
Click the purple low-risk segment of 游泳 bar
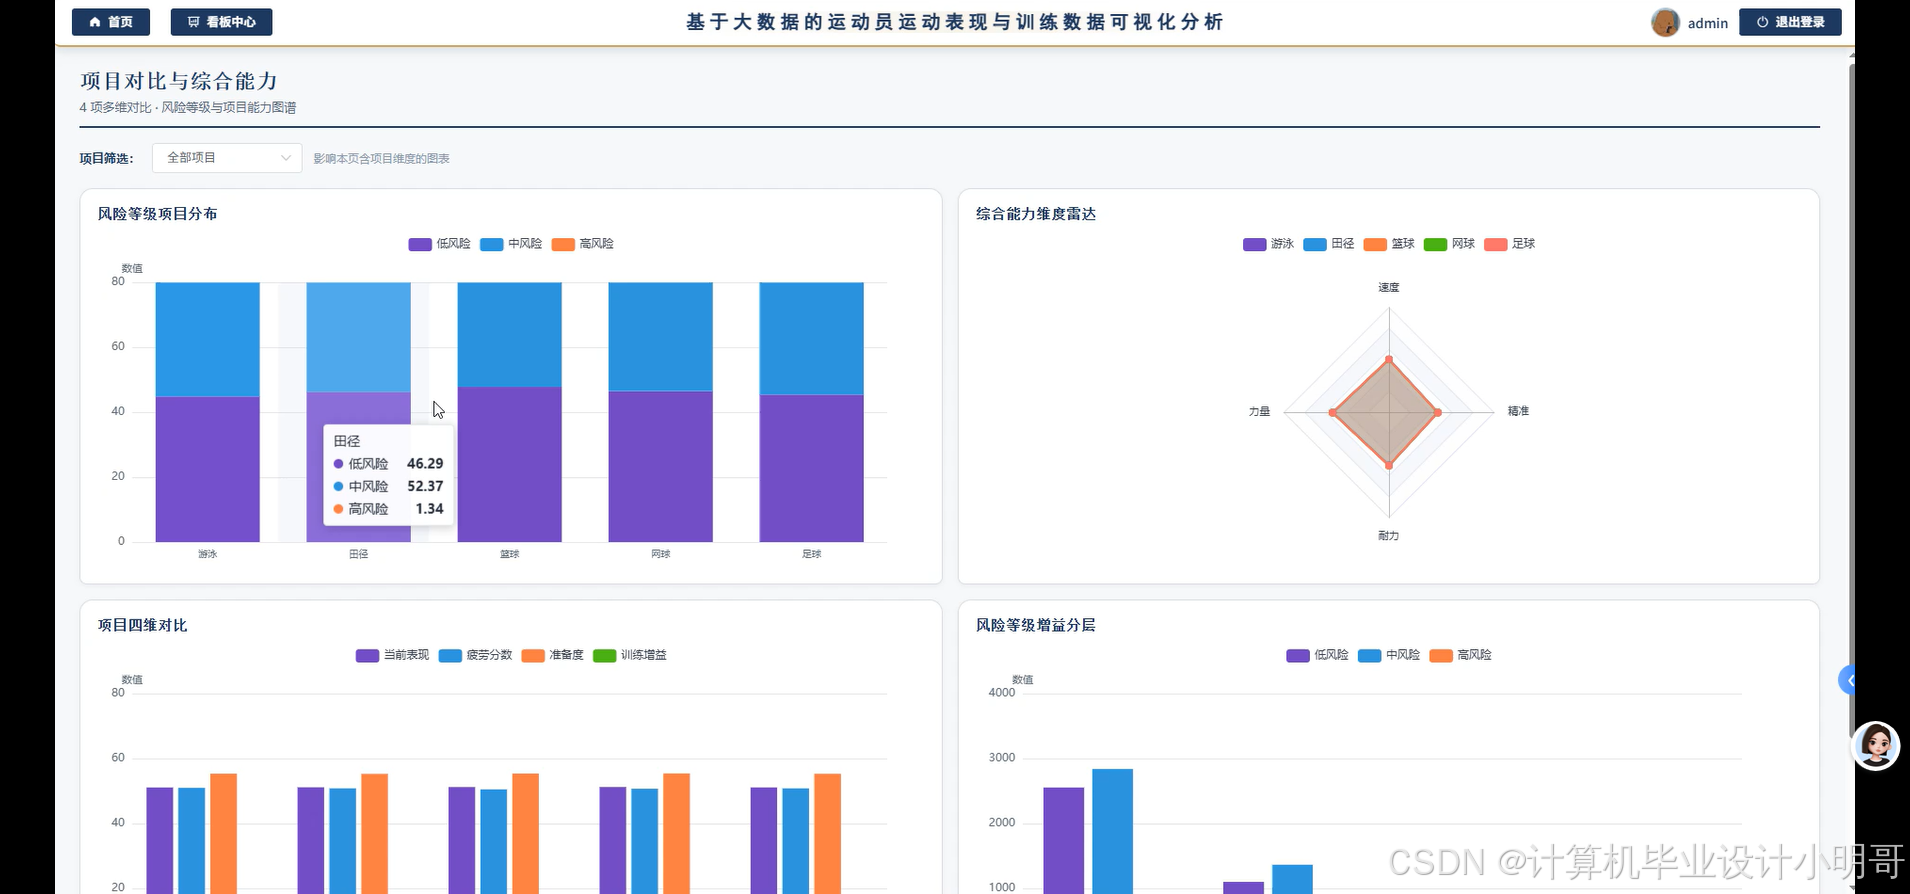click(208, 469)
